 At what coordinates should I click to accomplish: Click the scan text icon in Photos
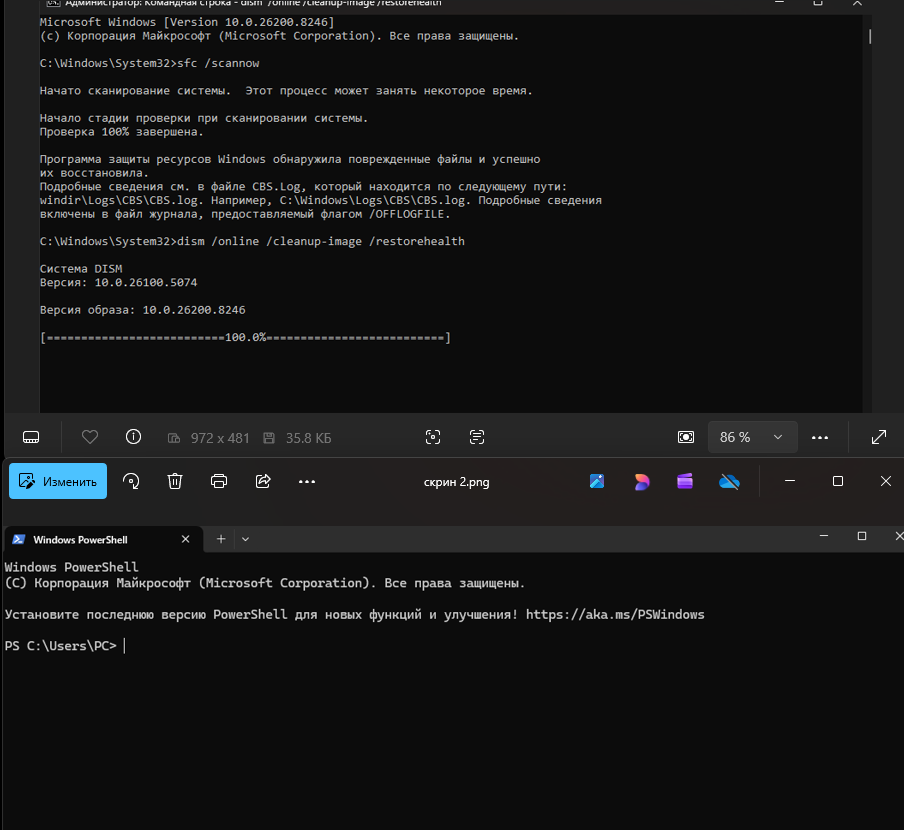coord(477,437)
